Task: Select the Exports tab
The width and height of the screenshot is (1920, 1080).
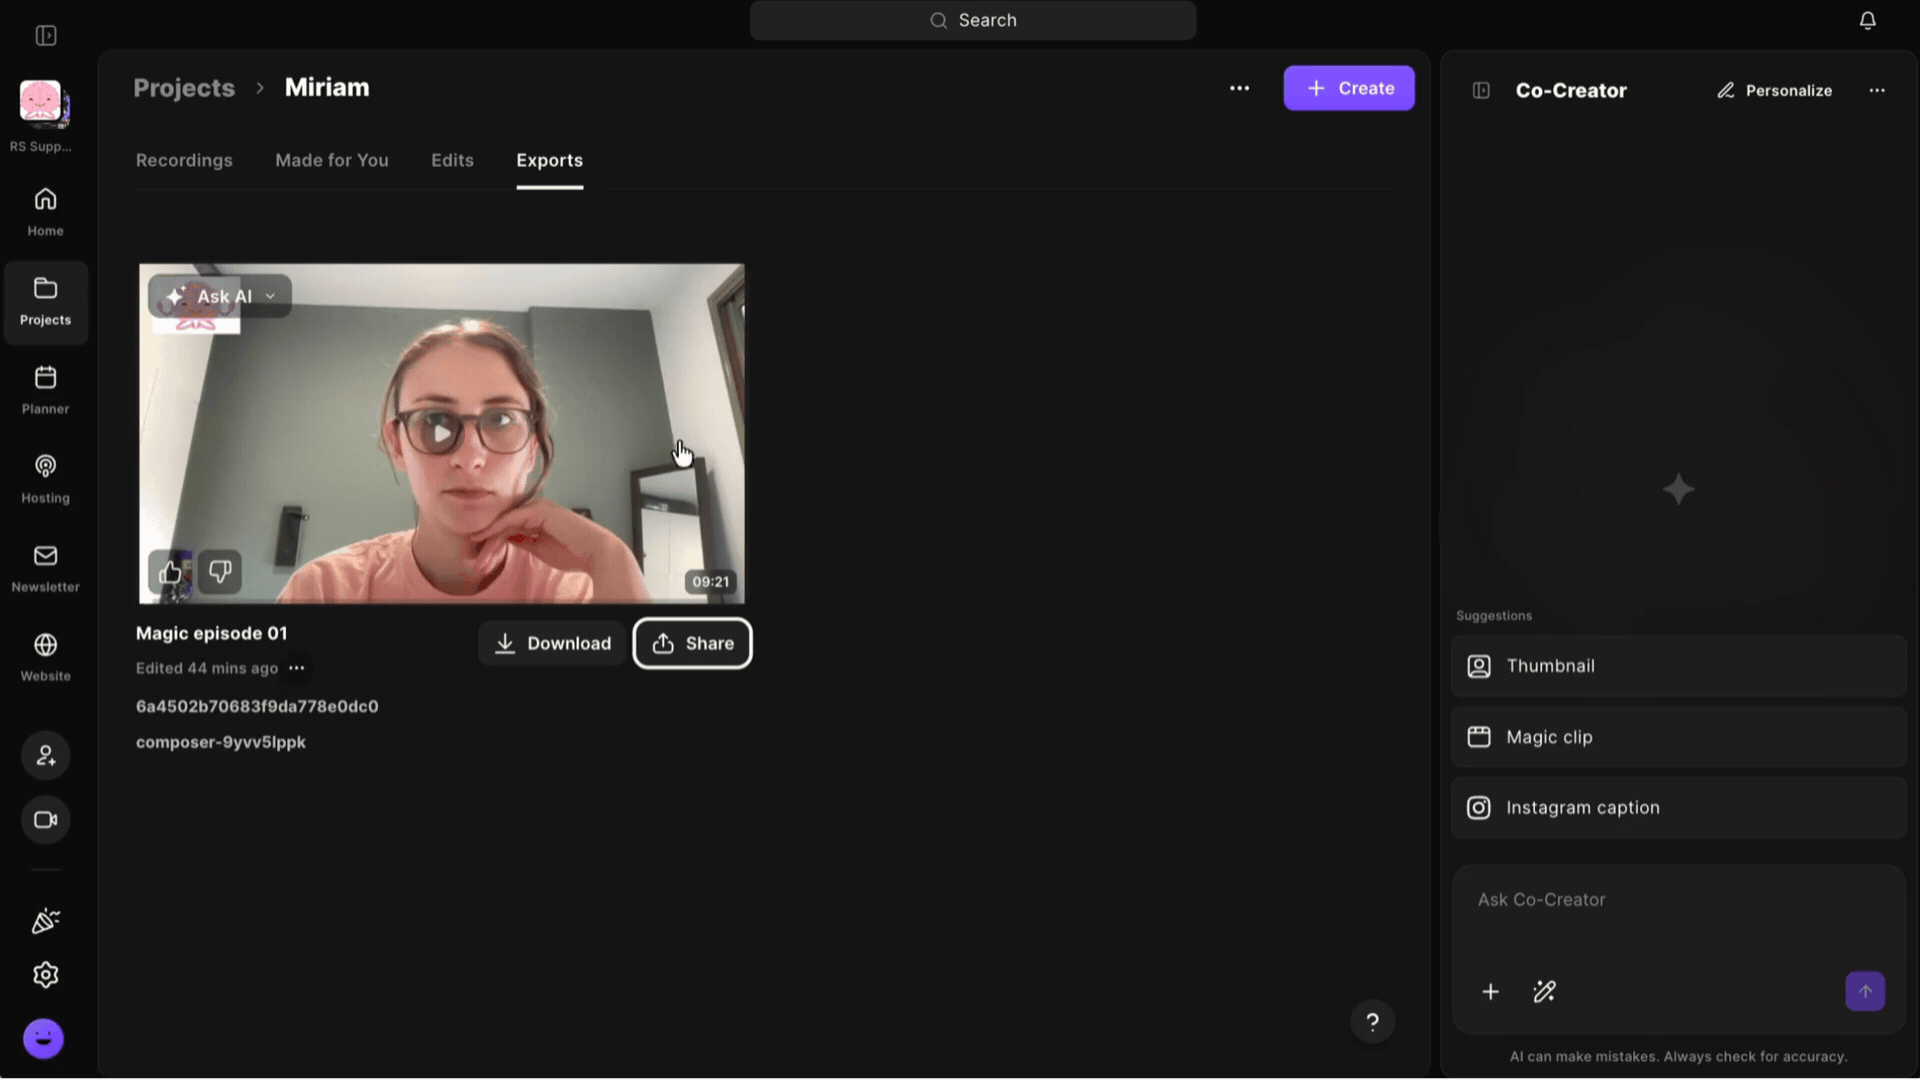Action: [x=549, y=160]
